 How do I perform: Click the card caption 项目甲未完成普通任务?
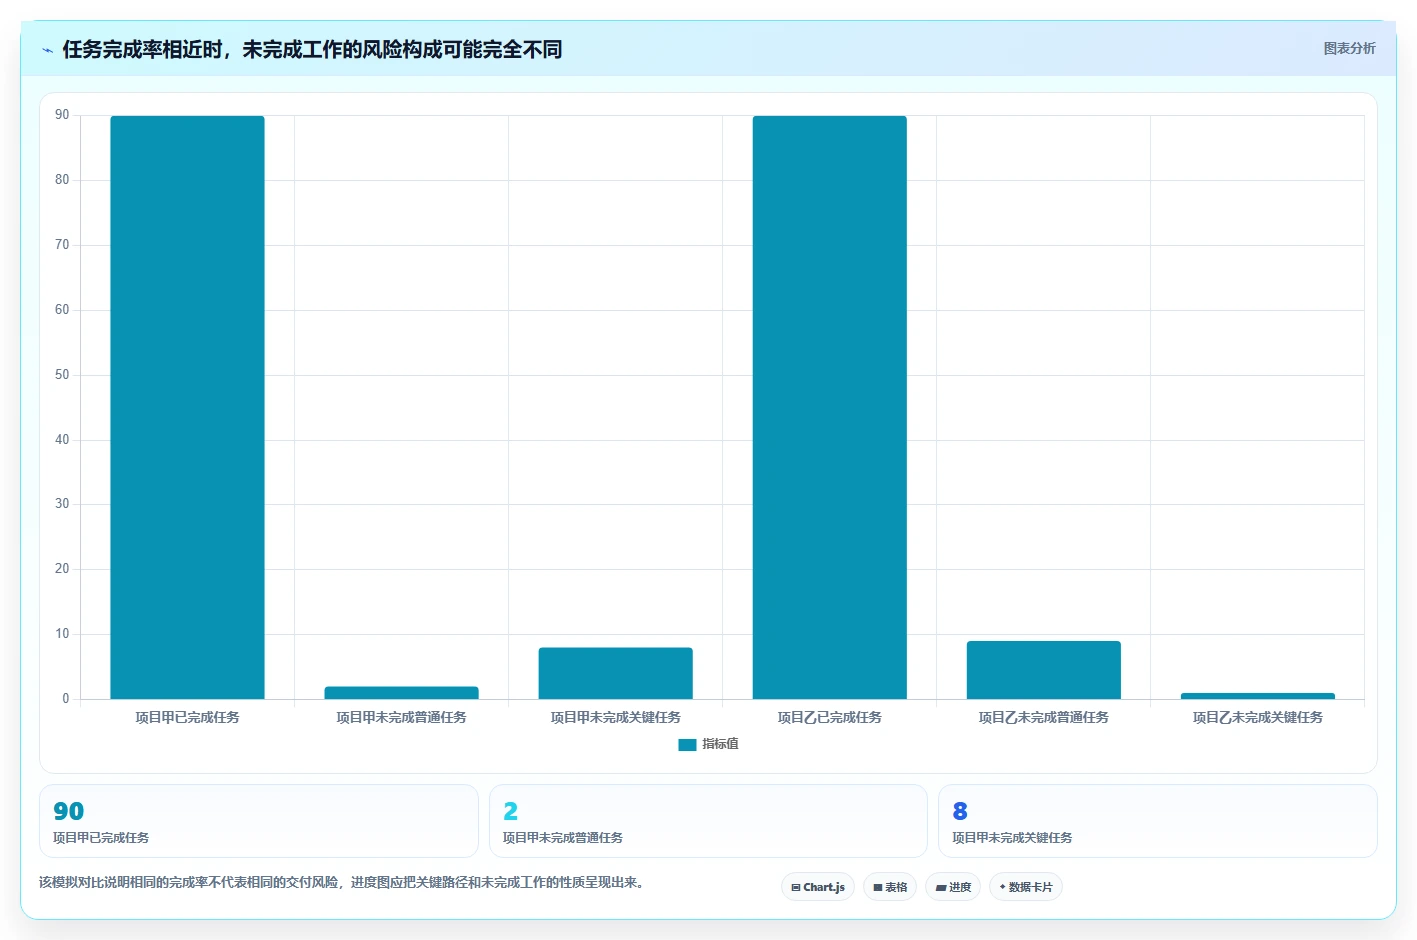pyautogui.click(x=562, y=838)
